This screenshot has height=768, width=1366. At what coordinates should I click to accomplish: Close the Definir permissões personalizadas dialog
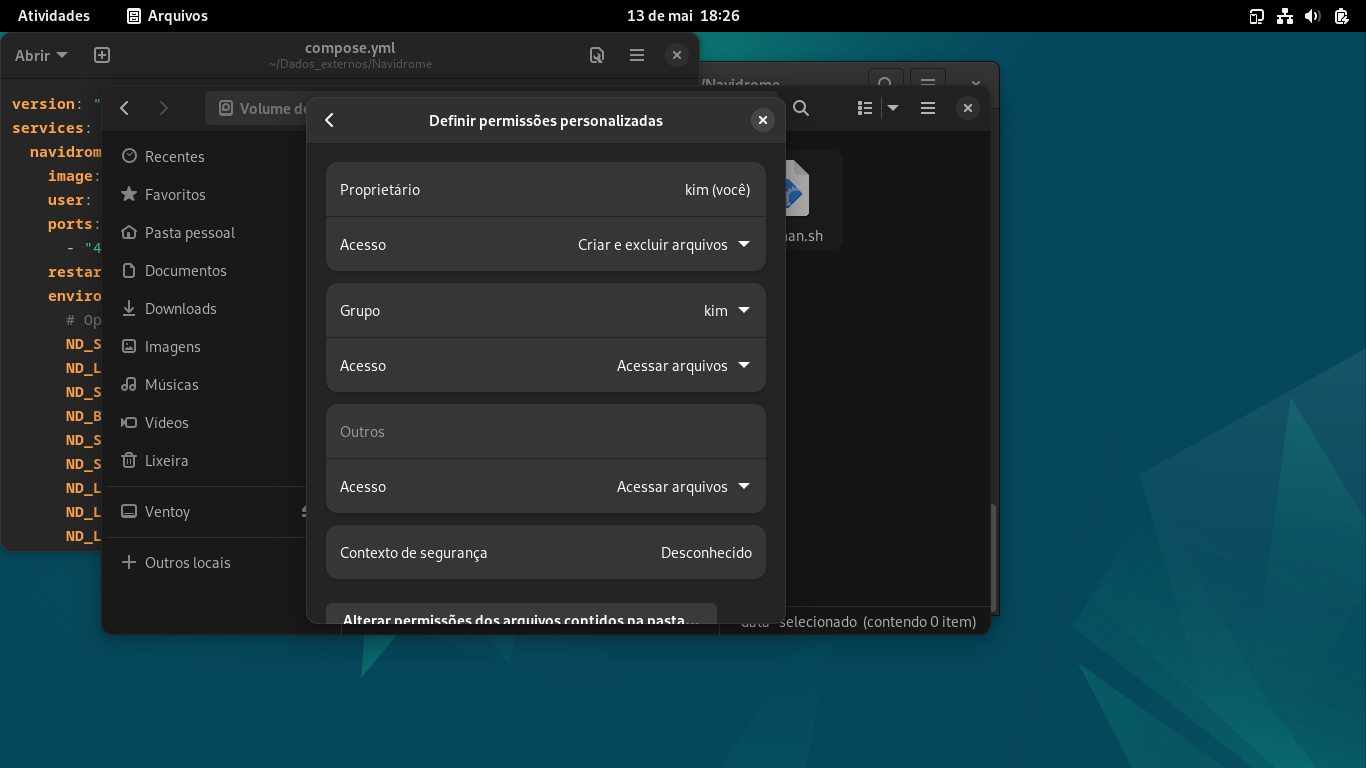(763, 120)
